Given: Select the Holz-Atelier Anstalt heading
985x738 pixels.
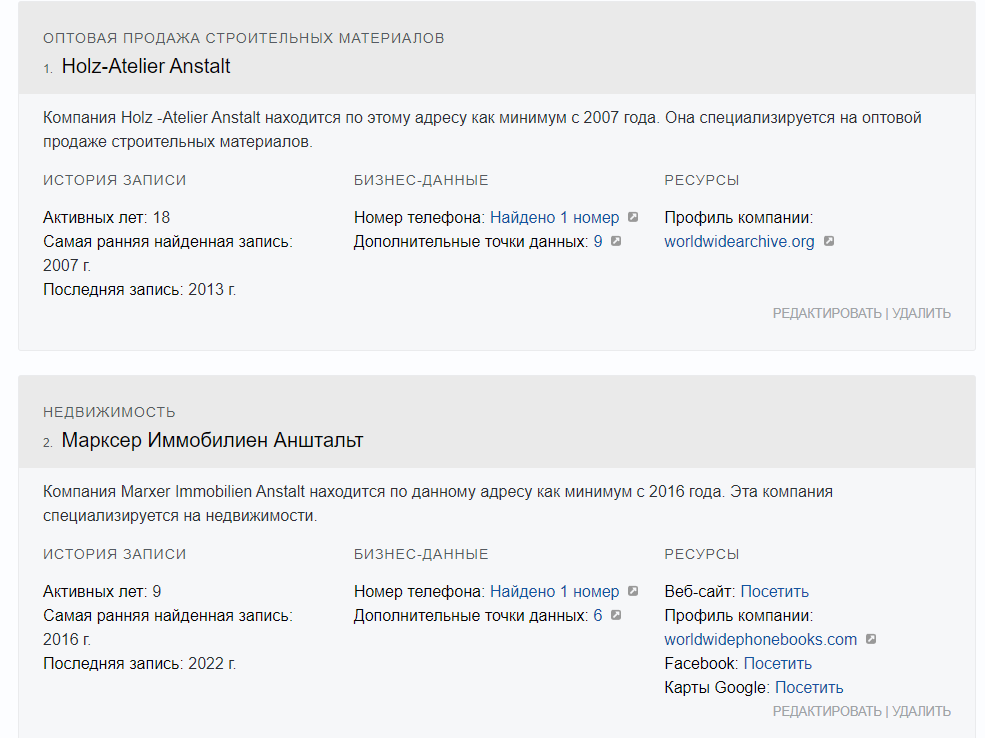Looking at the screenshot, I should click(x=146, y=67).
